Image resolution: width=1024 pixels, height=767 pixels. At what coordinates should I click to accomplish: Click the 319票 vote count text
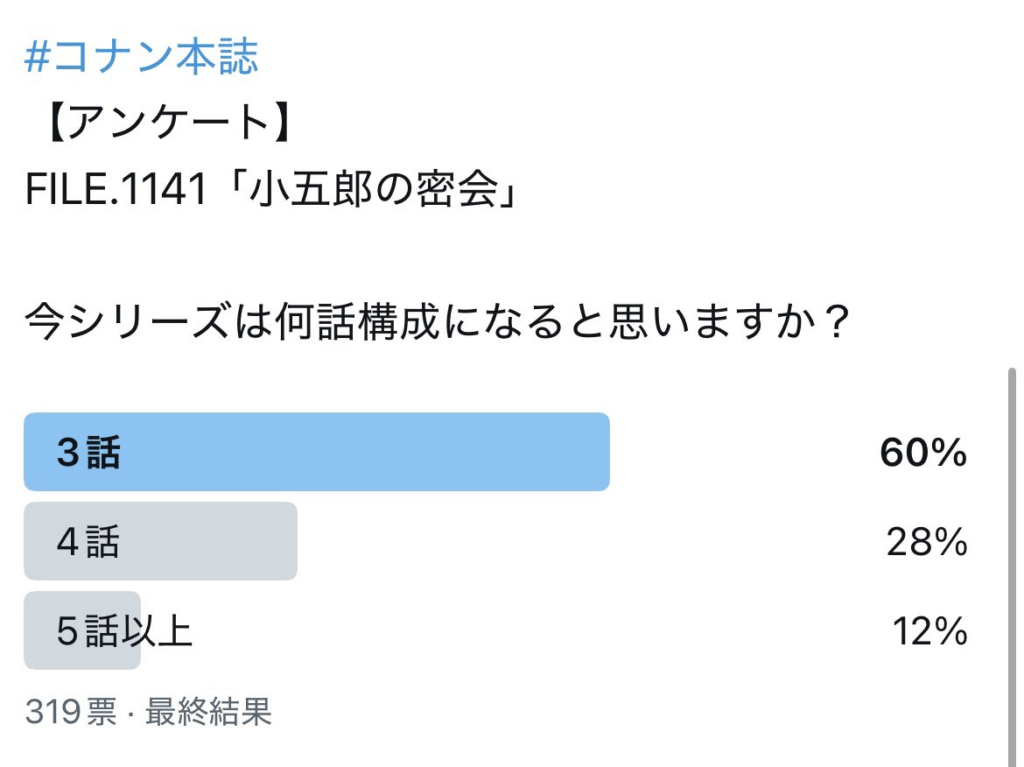tap(71, 711)
